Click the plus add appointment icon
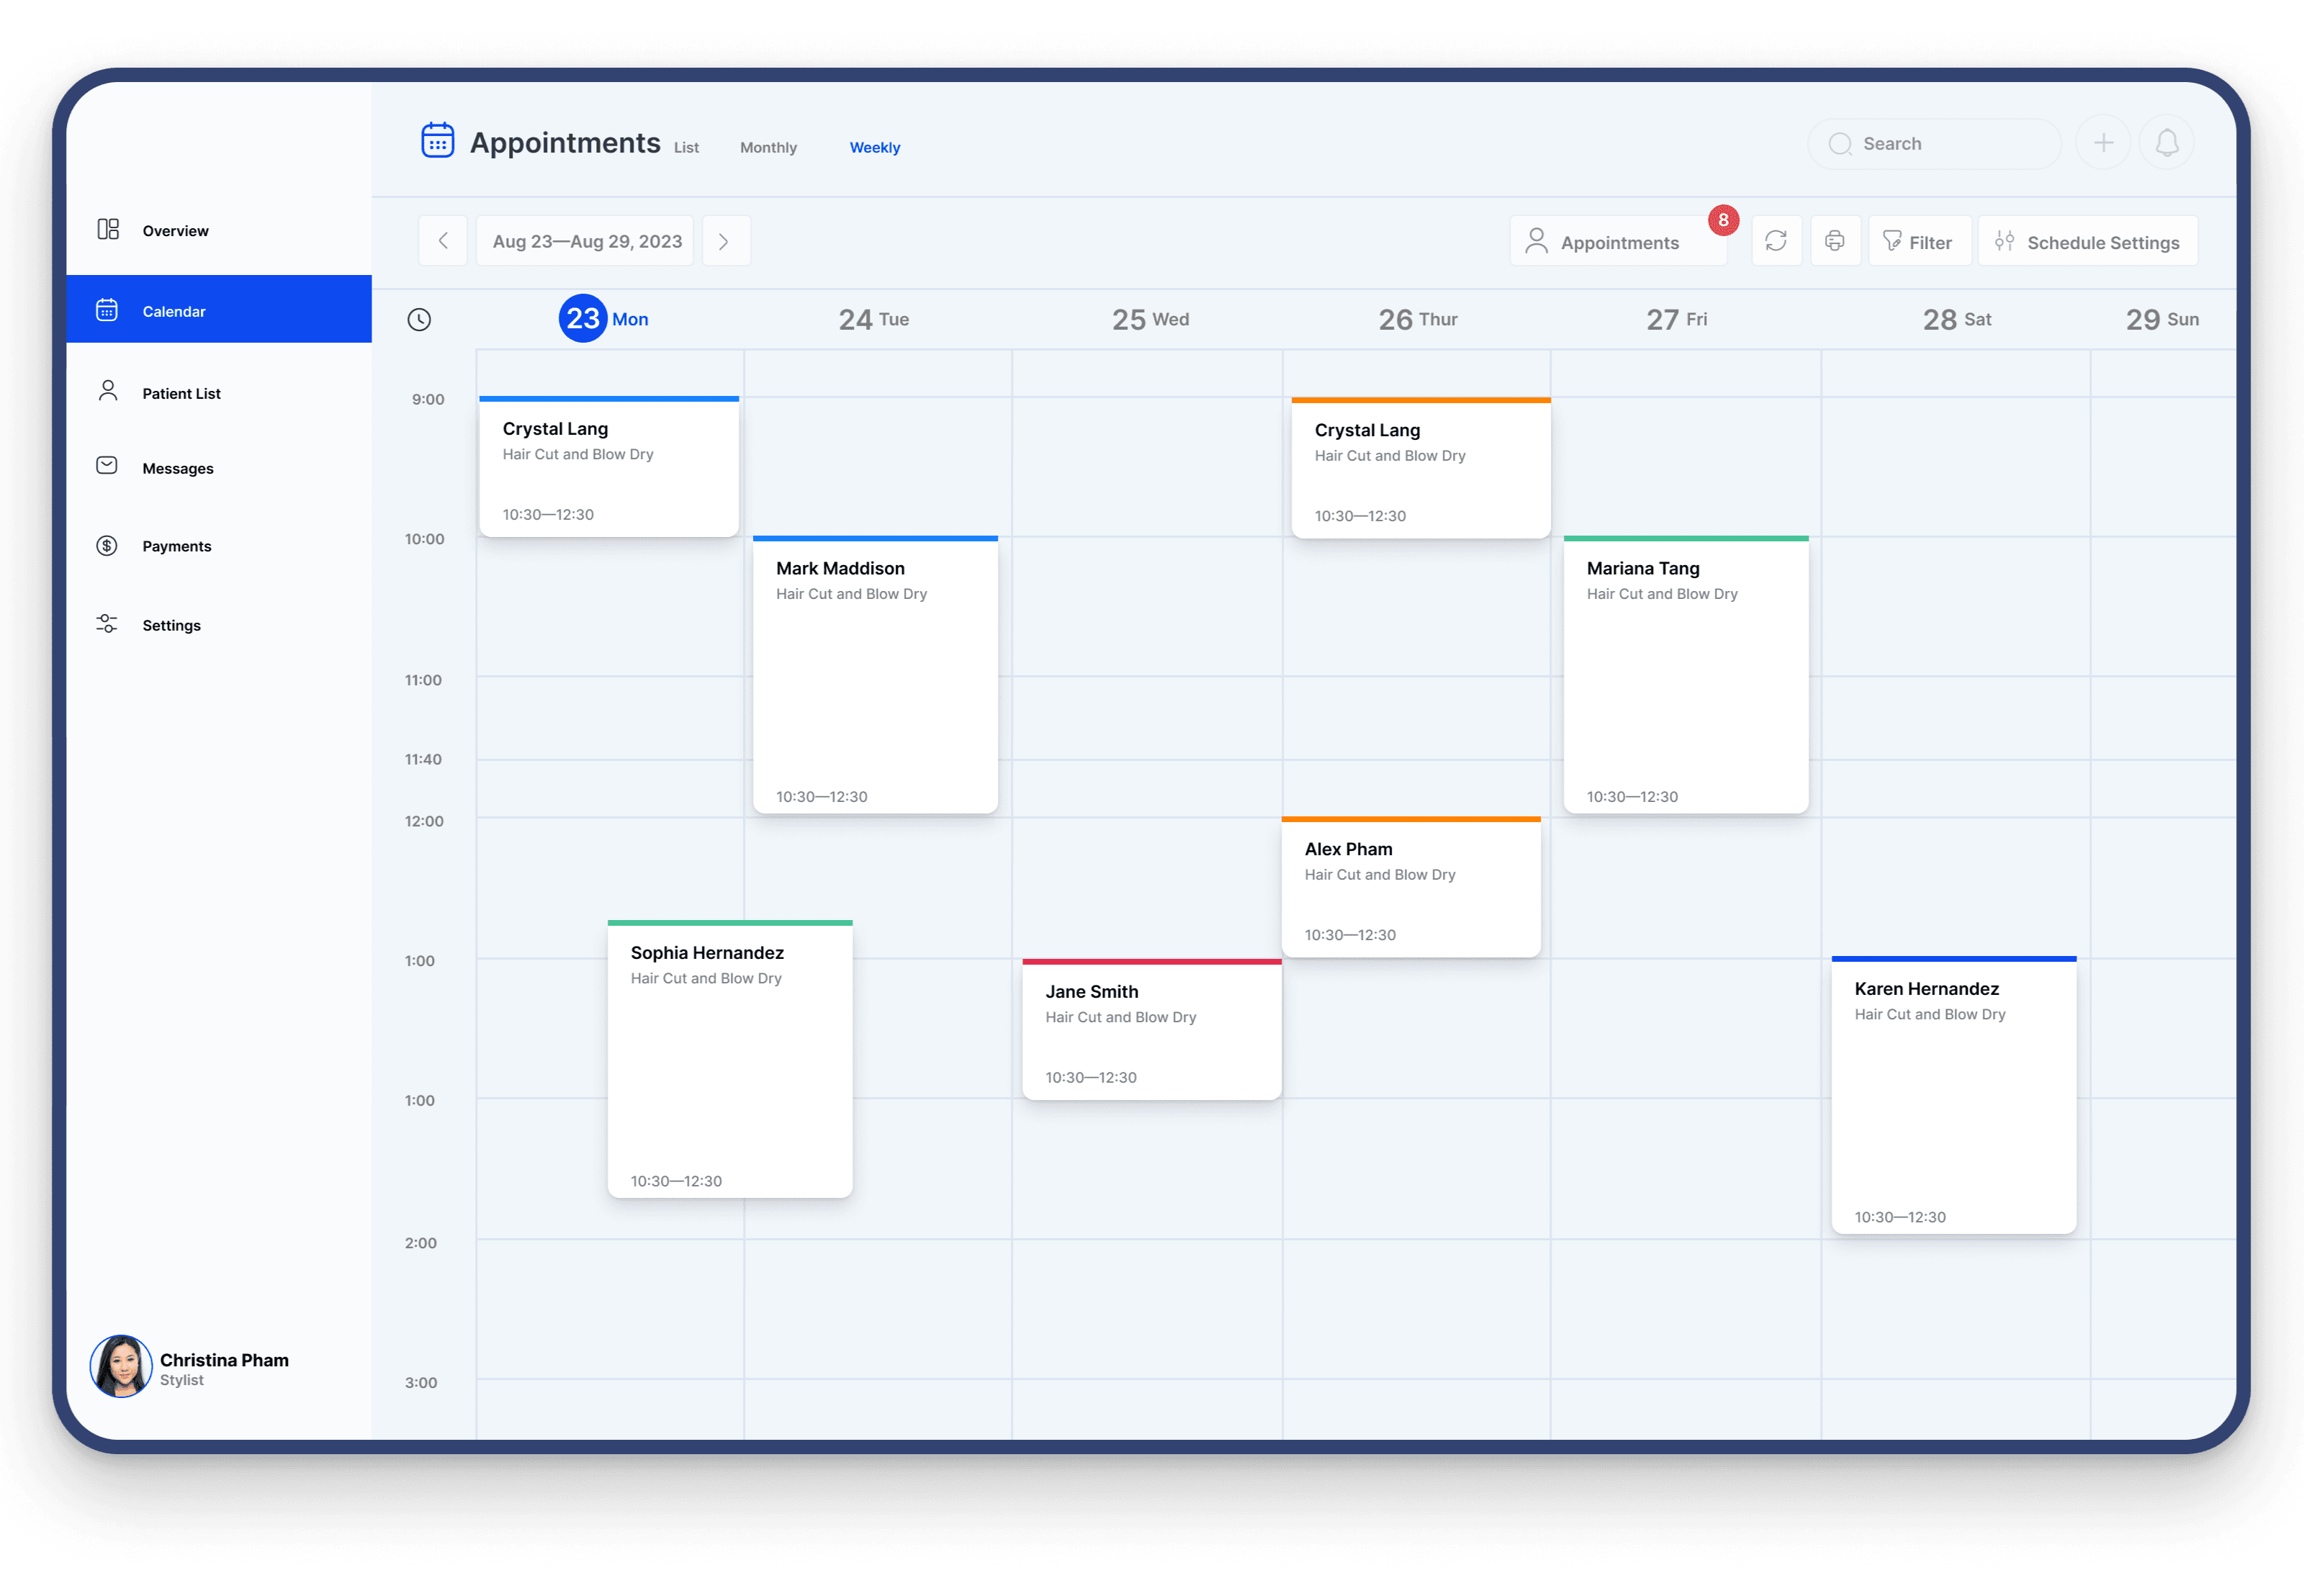 click(x=2103, y=143)
